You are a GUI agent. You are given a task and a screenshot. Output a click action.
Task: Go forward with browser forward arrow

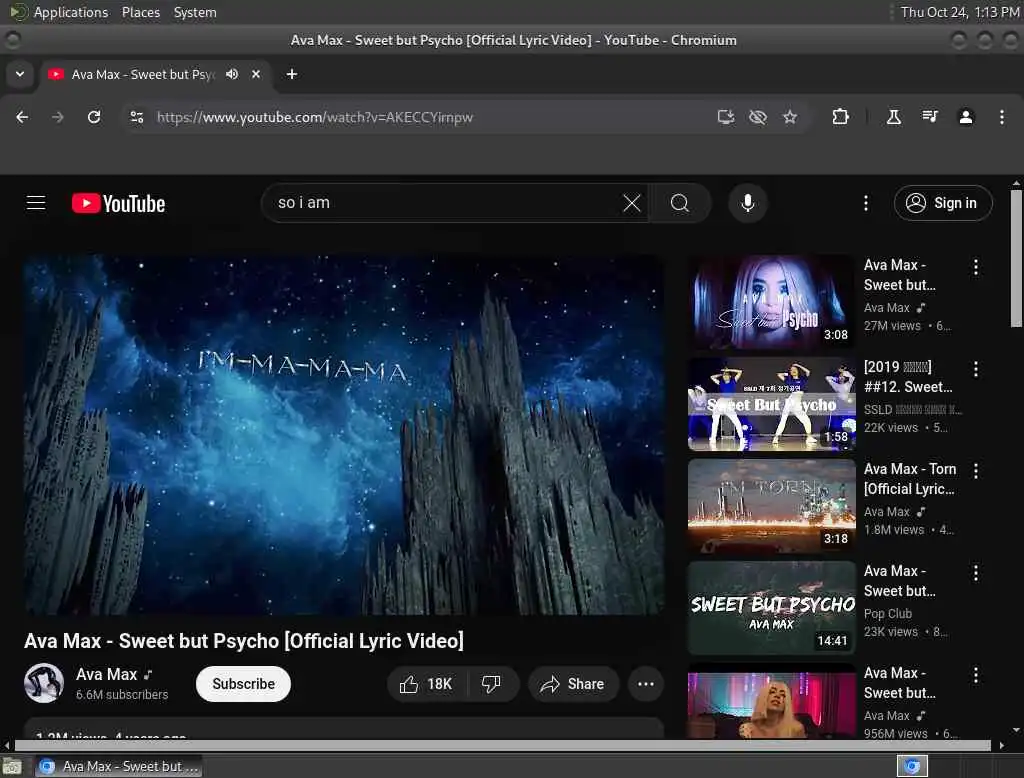pos(57,117)
